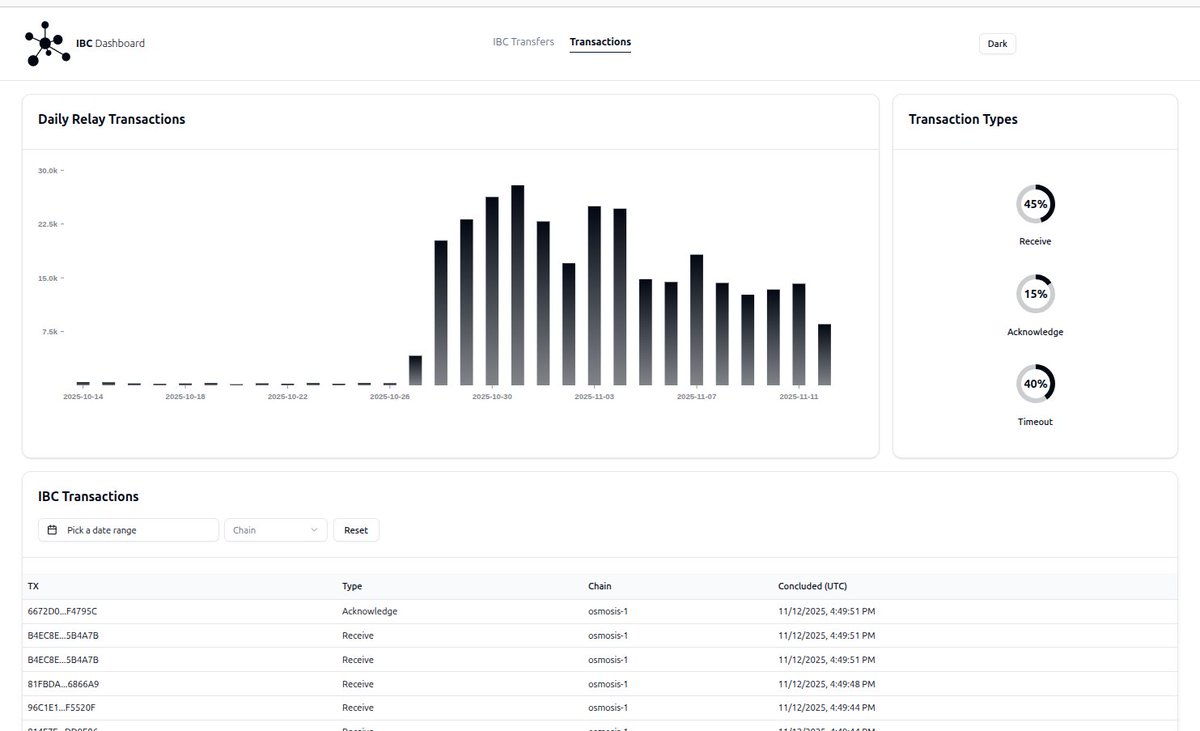This screenshot has height=731, width=1200.
Task: Toggle the Dark theme button
Action: click(x=997, y=43)
